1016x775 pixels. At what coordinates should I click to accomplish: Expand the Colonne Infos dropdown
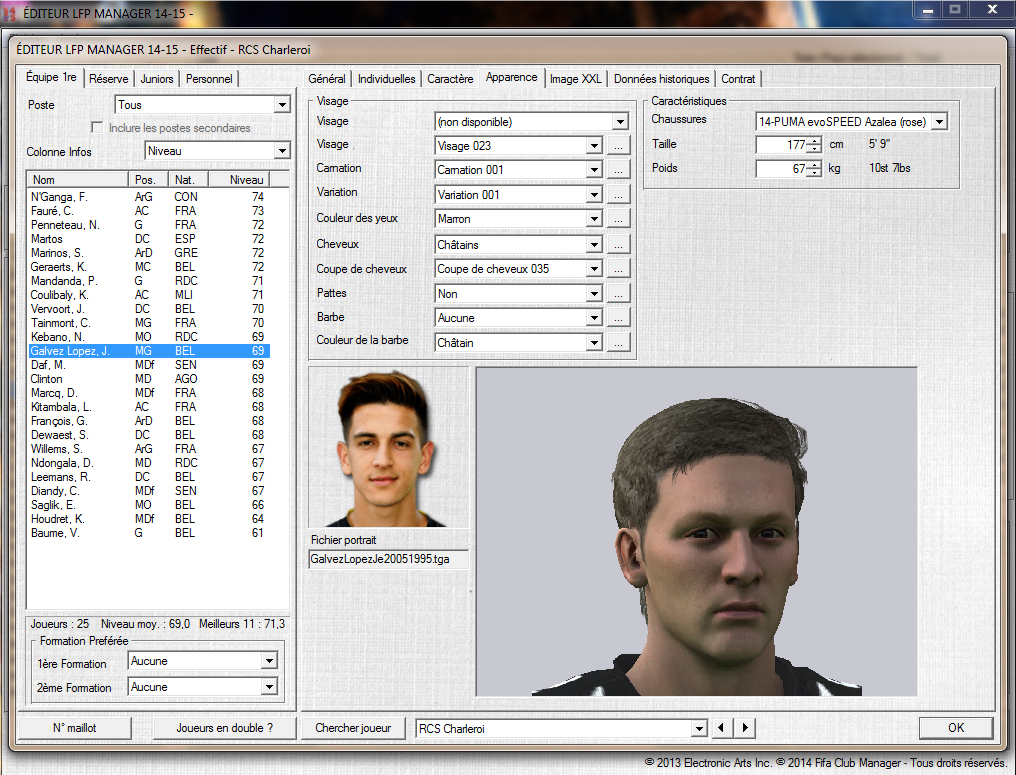point(282,151)
